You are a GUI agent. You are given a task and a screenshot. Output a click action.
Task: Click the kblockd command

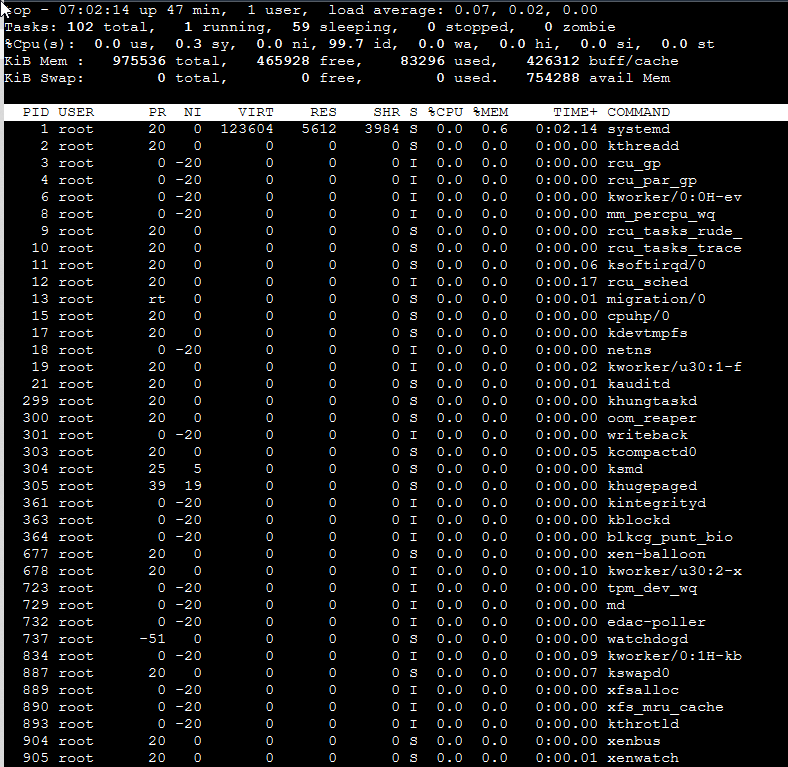click(x=638, y=520)
